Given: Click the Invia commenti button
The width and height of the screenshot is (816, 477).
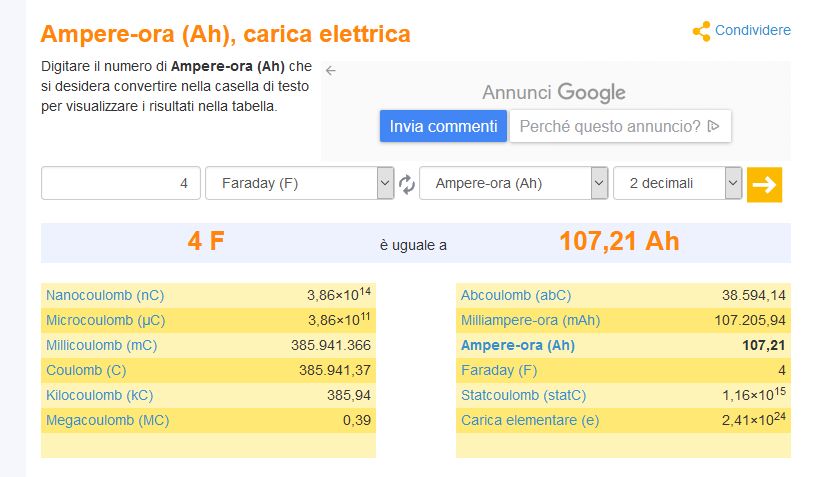Looking at the screenshot, I should (x=443, y=126).
